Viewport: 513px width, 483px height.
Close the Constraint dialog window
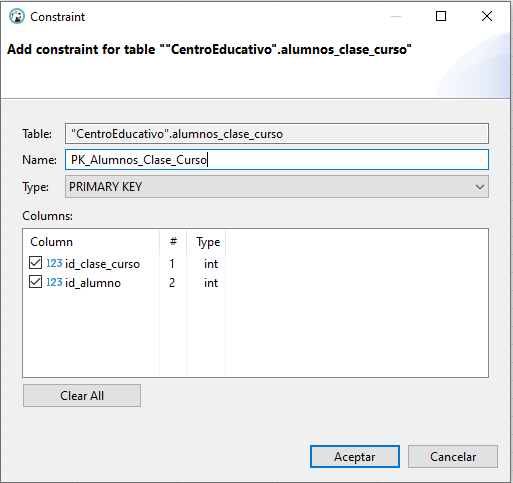(487, 16)
